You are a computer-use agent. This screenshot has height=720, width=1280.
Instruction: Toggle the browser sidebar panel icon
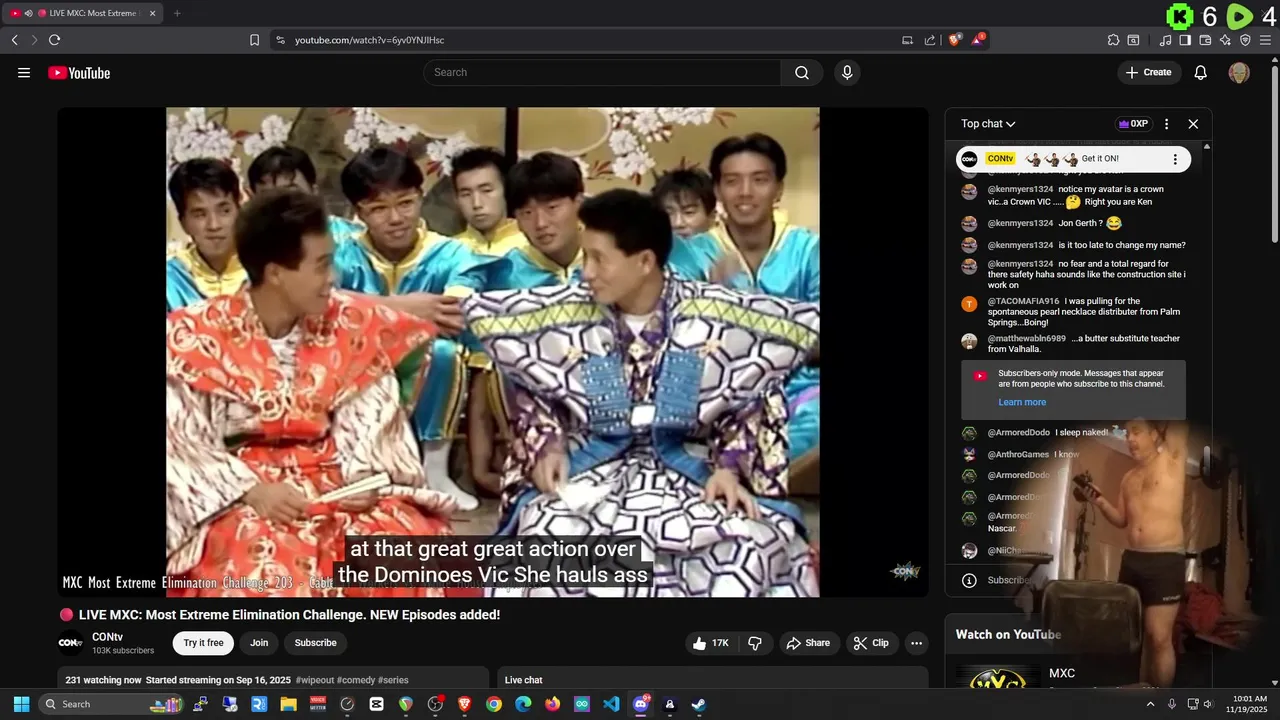[x=1185, y=40]
